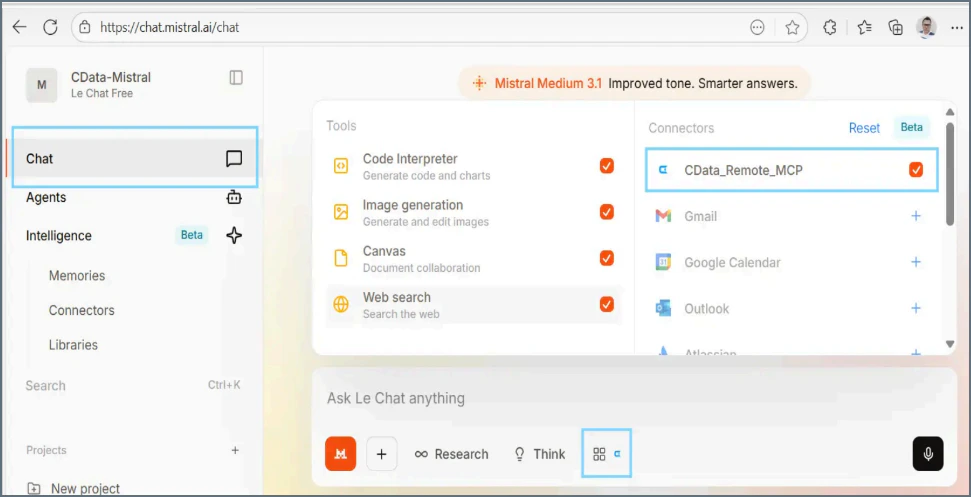
Task: Disable the Code Interpreter checkbox
Action: click(x=606, y=166)
